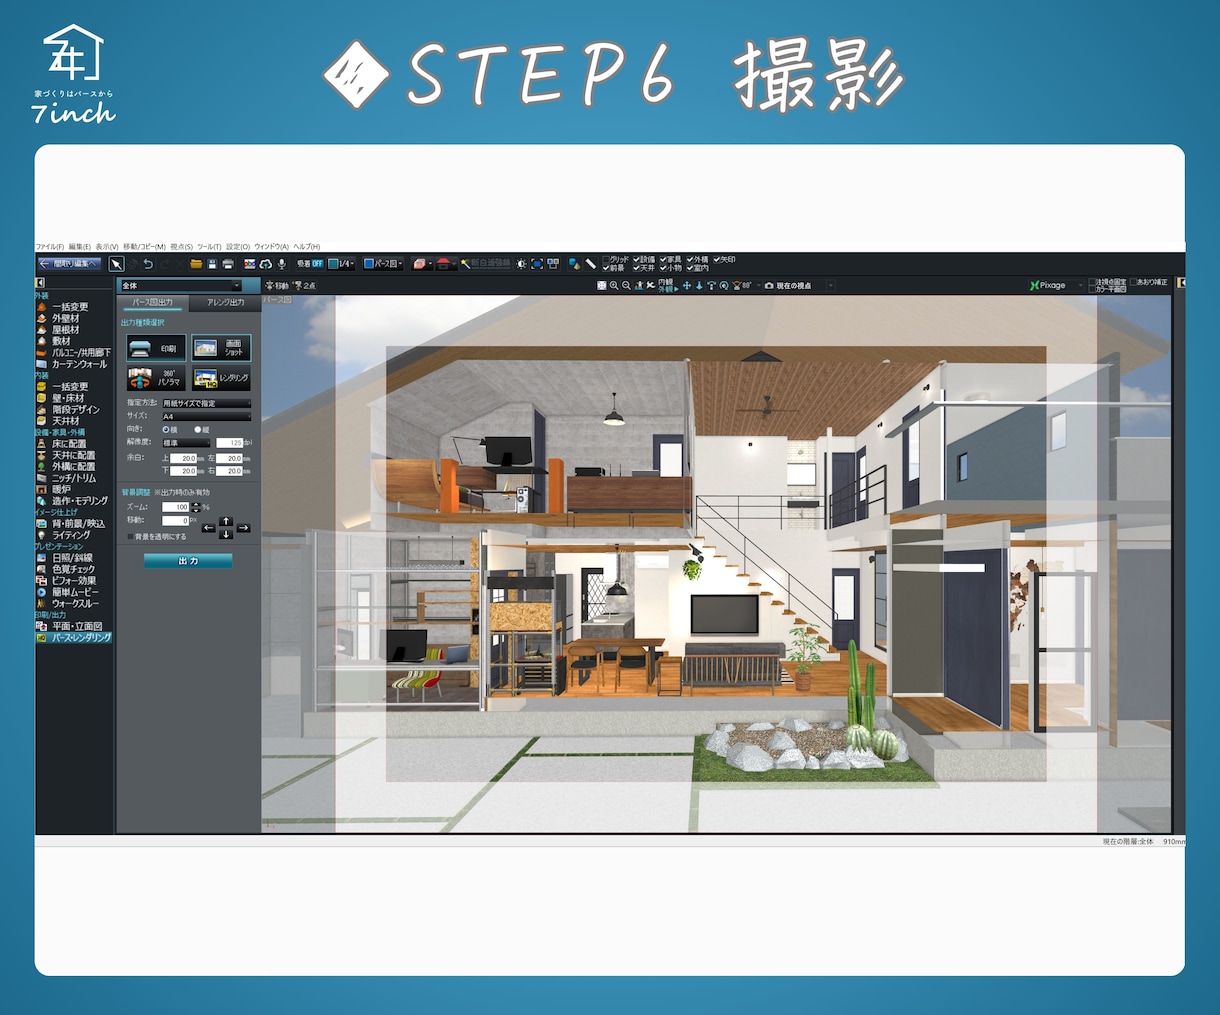This screenshot has height=1015, width=1220.
Task: Click the microphone icon
Action: [x=282, y=264]
